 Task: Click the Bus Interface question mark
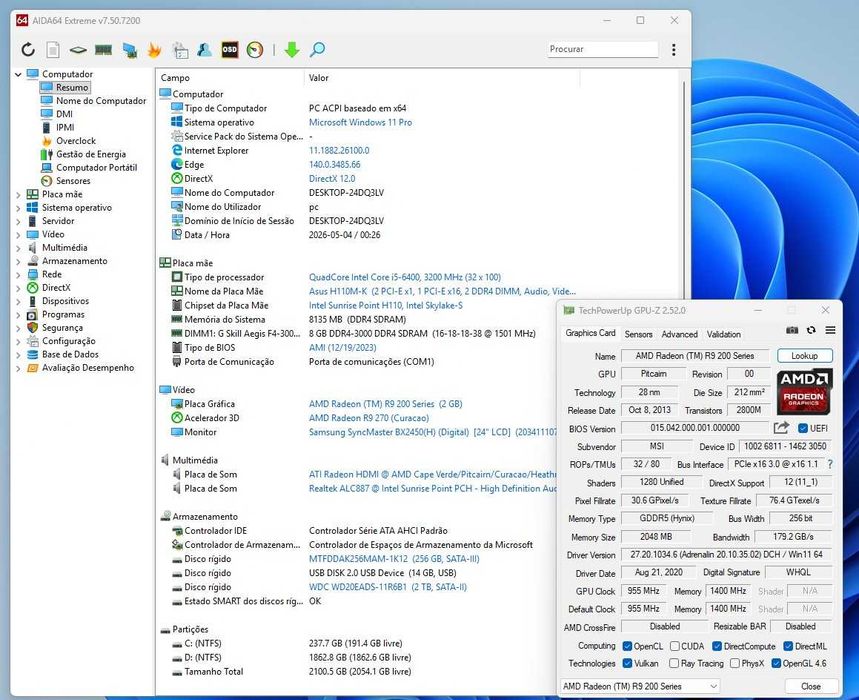point(831,464)
